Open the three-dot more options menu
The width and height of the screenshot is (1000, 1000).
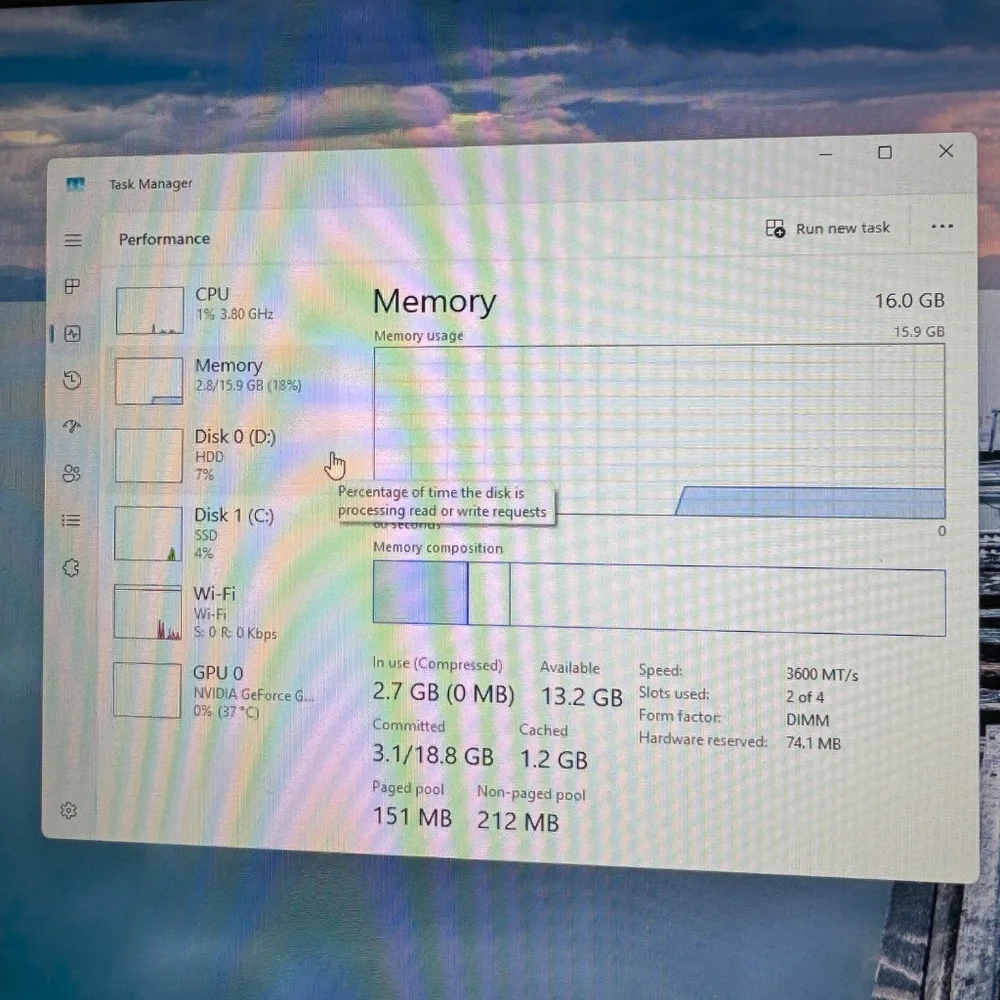(942, 226)
